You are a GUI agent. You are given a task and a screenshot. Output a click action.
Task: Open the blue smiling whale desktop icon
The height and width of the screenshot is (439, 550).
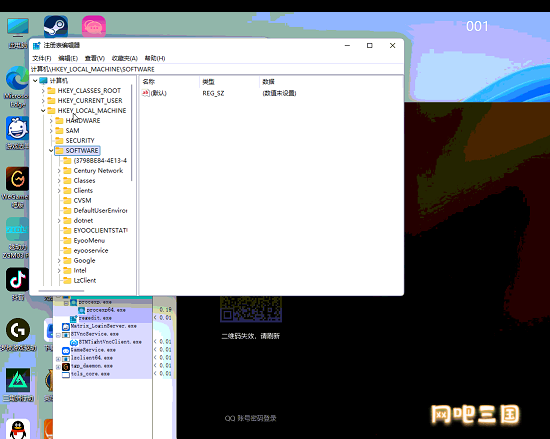tap(17, 128)
